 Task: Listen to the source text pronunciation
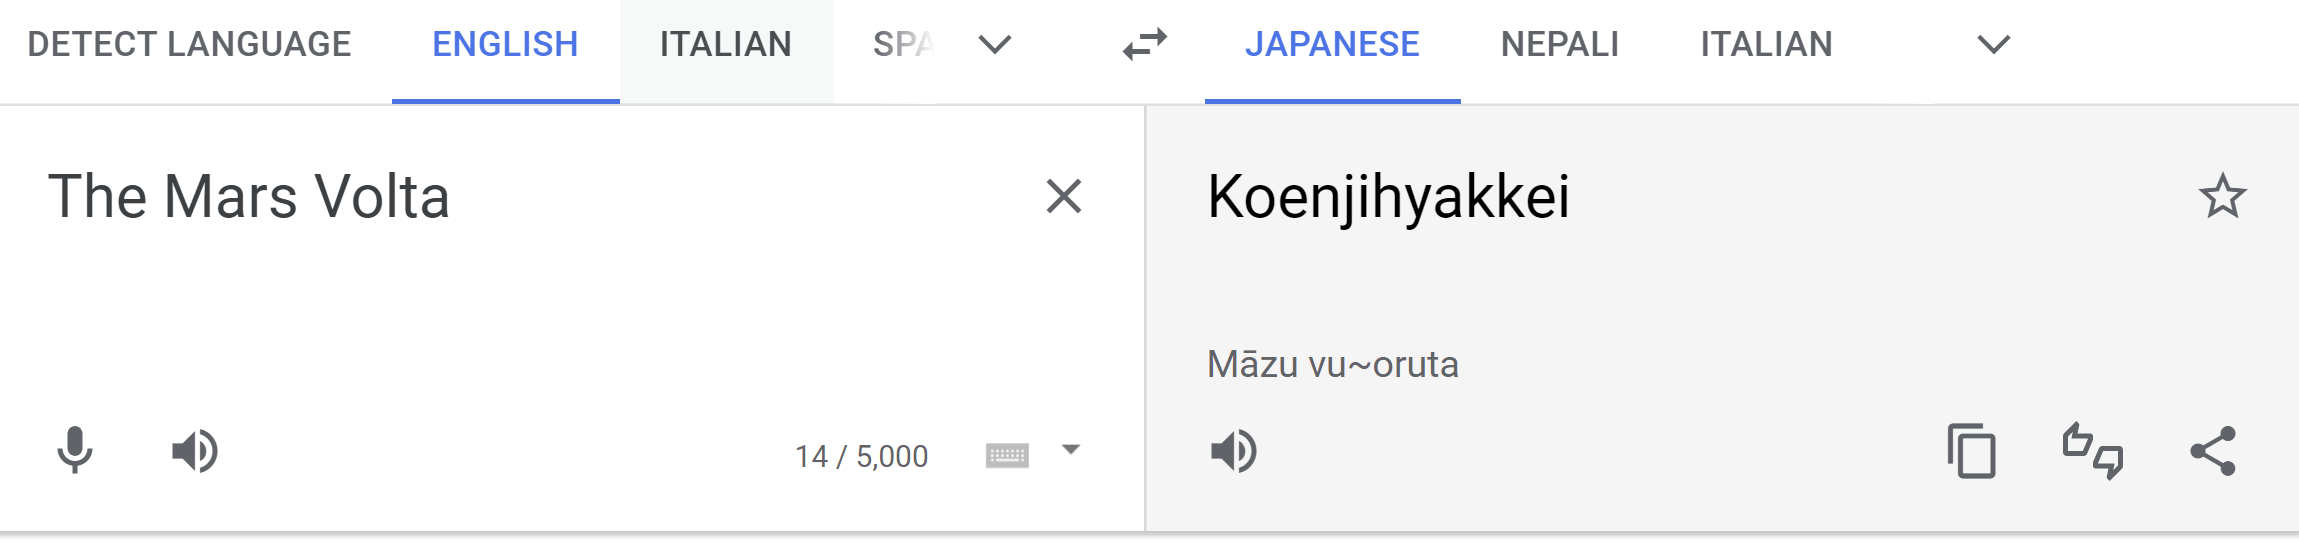point(195,451)
